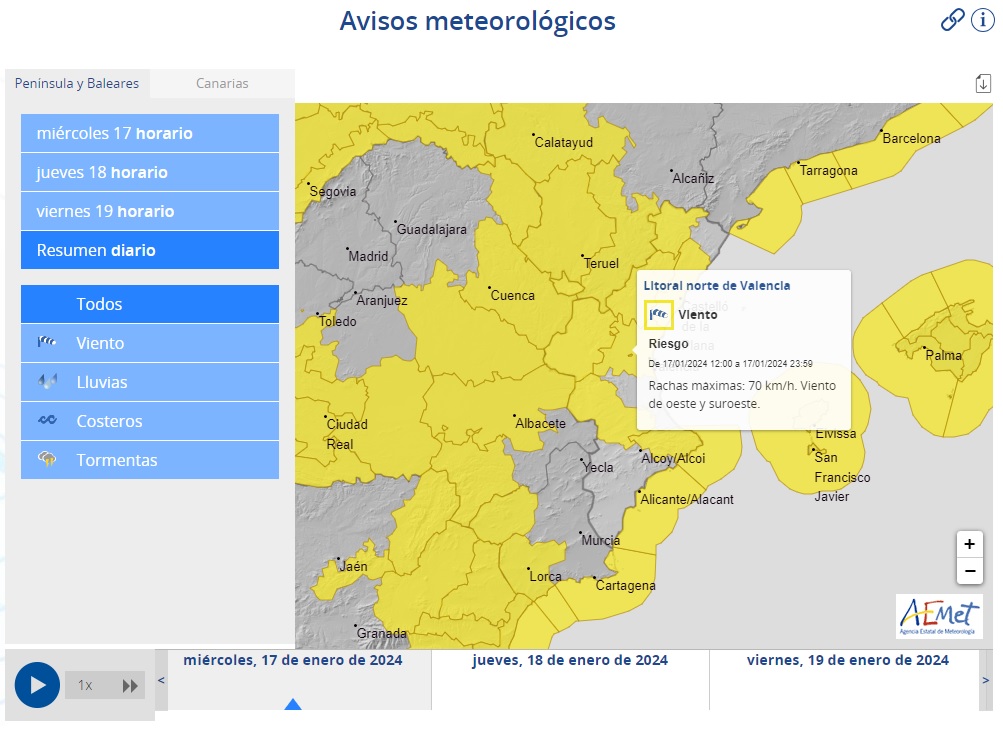
Task: Zoom out using the map minus button
Action: pos(968,571)
